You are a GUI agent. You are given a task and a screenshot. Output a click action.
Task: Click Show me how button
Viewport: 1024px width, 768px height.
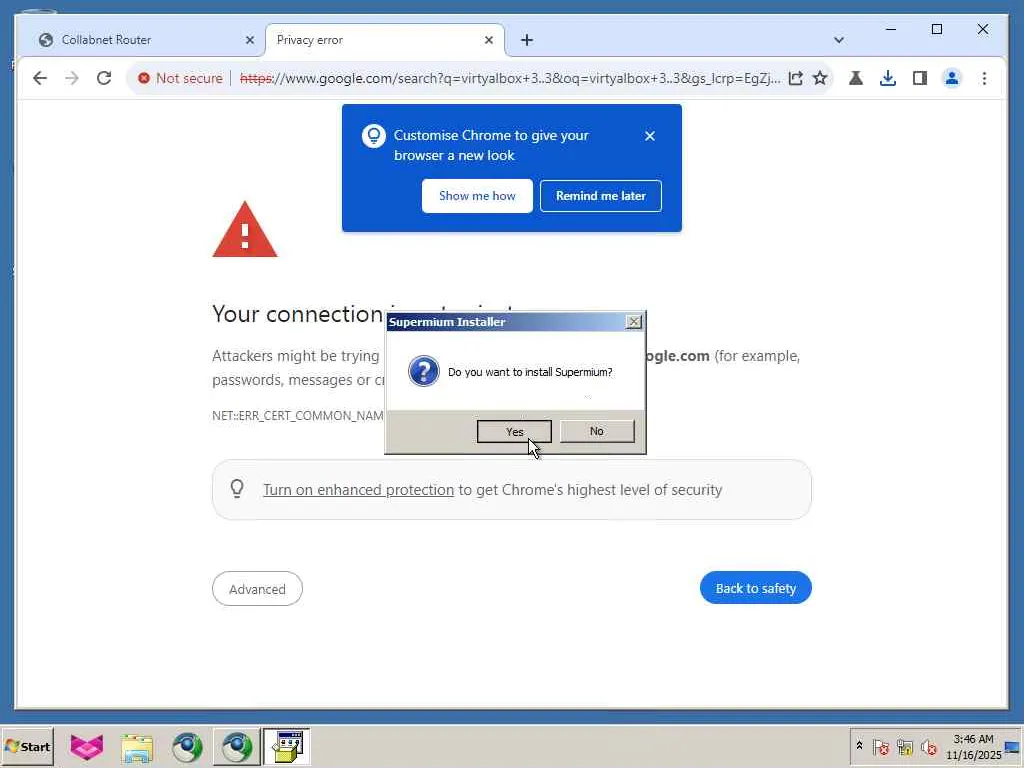[477, 196]
